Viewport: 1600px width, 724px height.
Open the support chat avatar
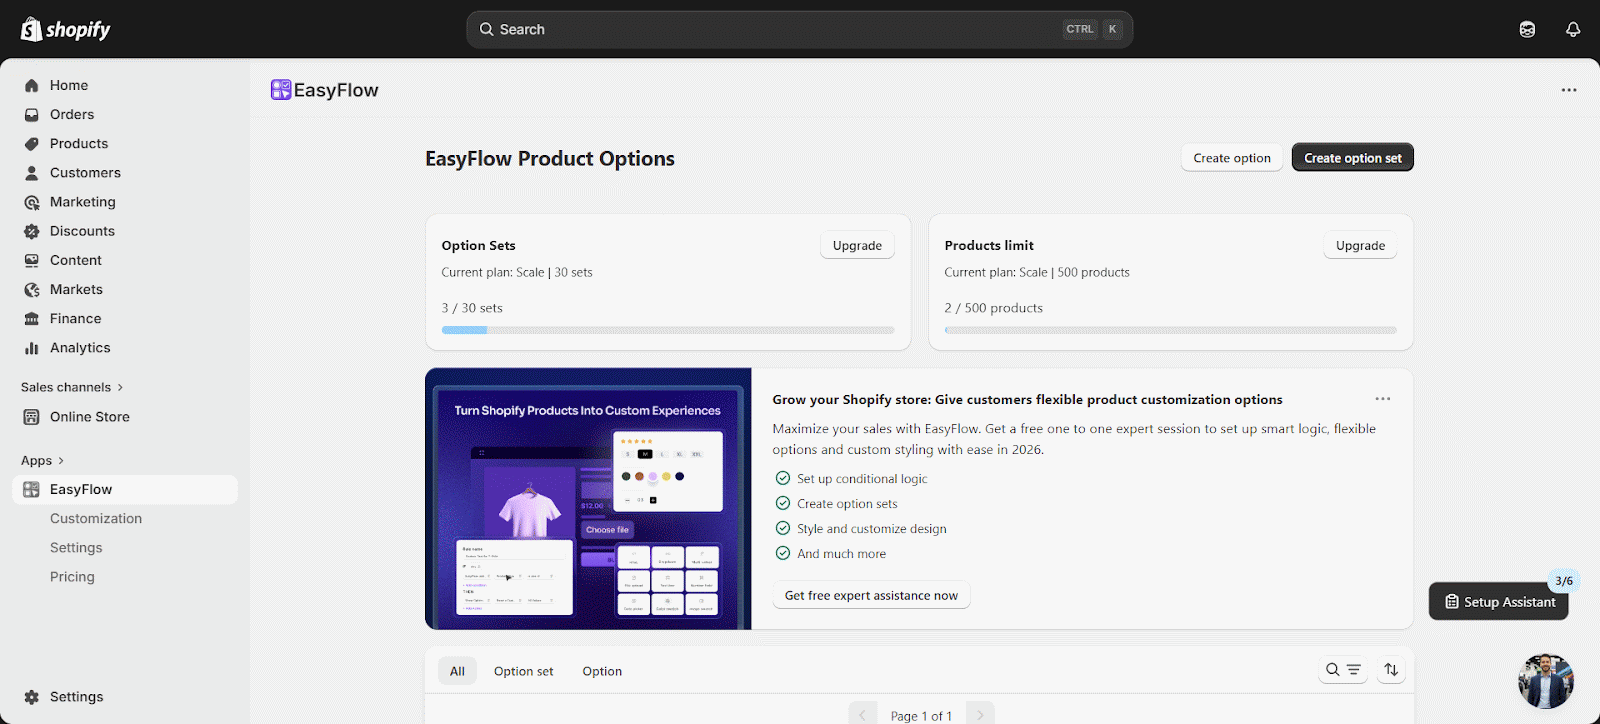[x=1545, y=681]
